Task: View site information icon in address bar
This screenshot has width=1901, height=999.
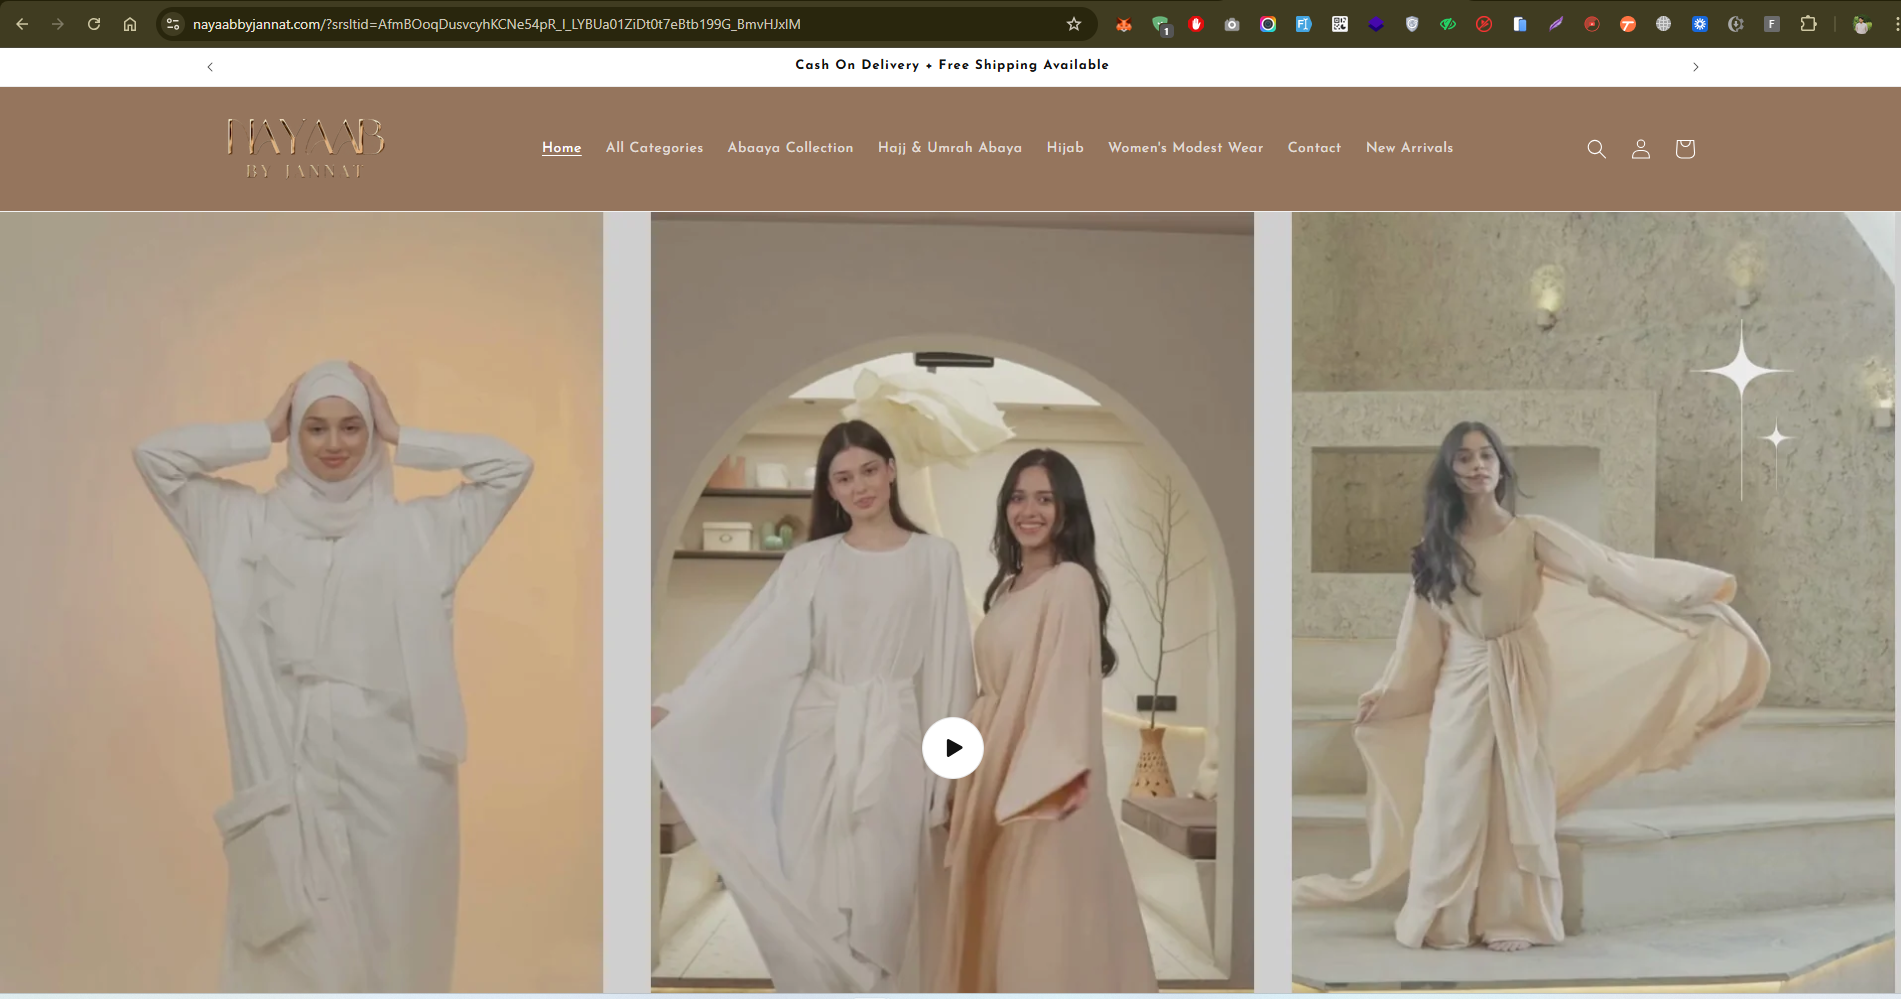Action: click(x=173, y=24)
